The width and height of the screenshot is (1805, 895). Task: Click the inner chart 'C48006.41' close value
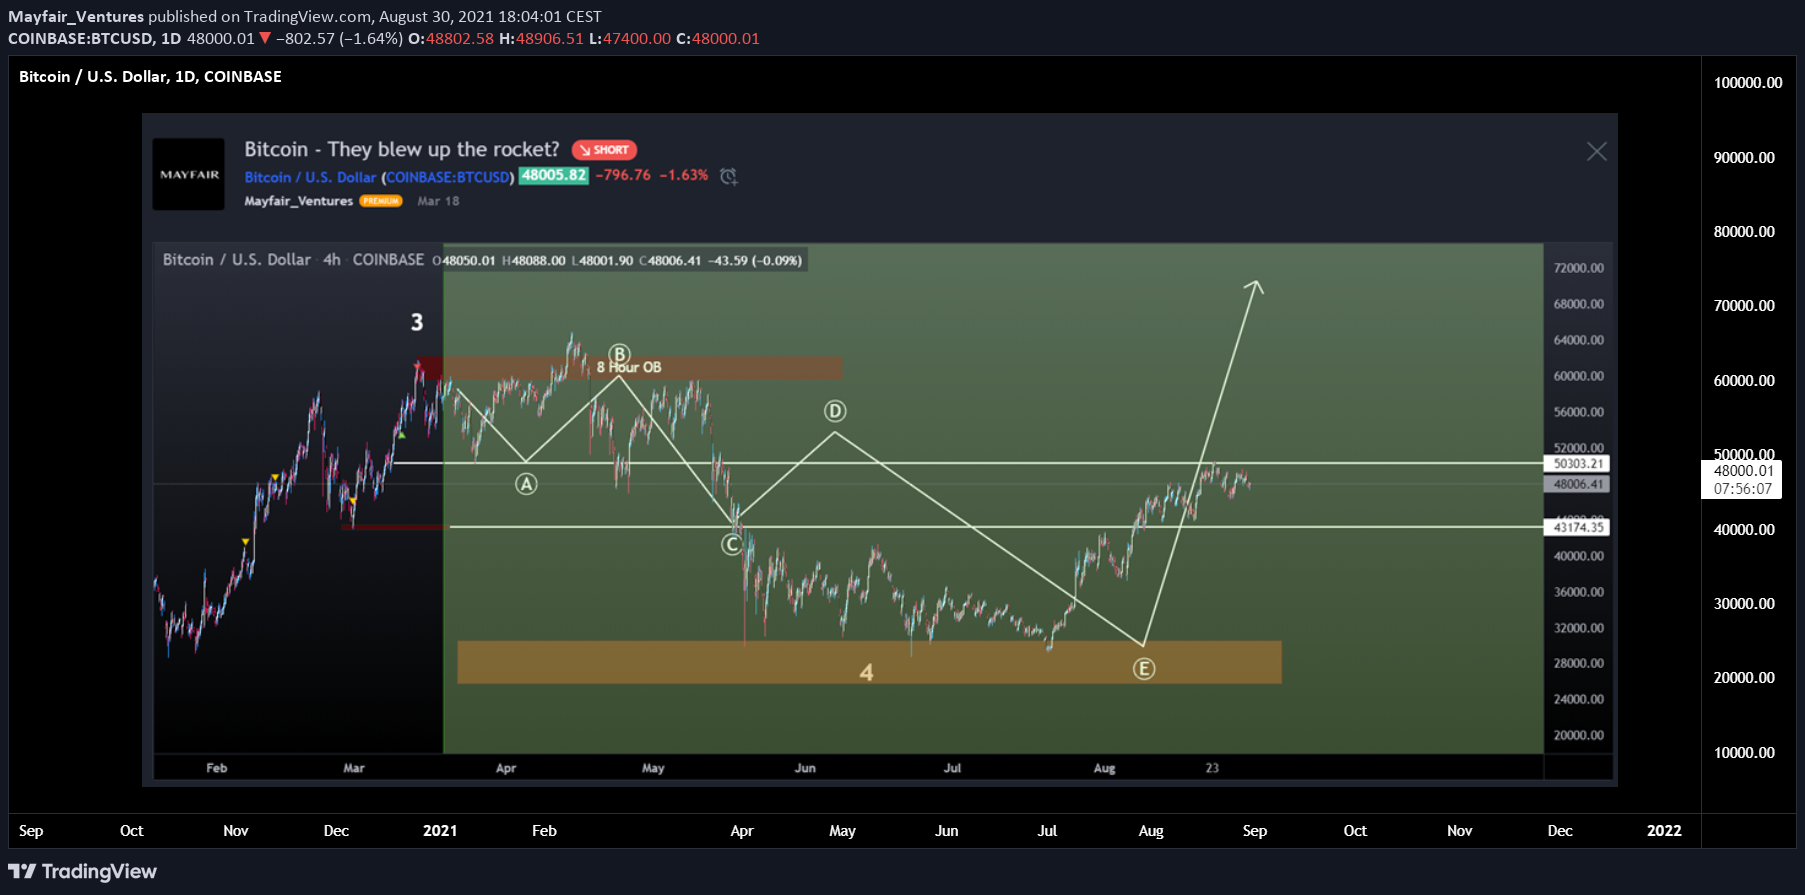pyautogui.click(x=670, y=261)
